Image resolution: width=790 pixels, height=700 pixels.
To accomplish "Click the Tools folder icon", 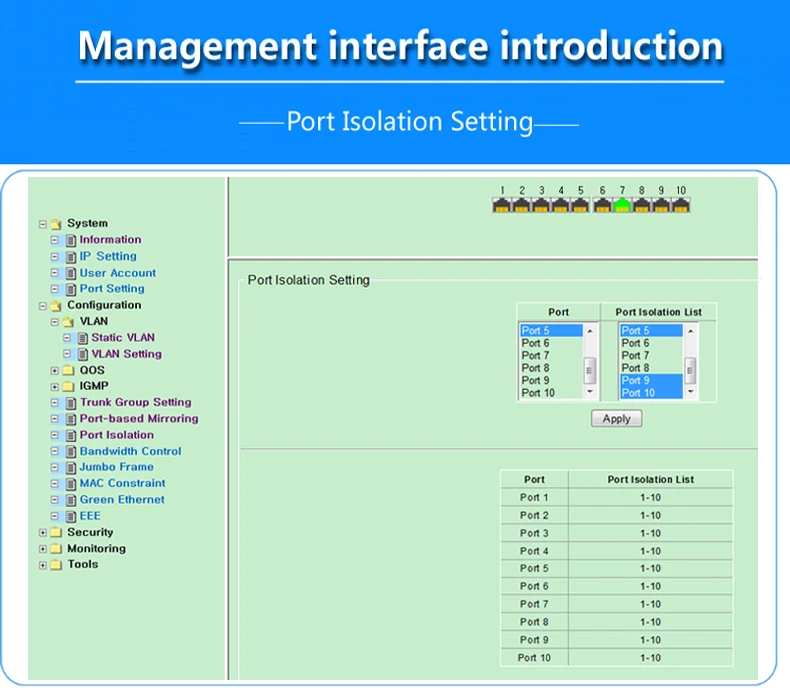I will 56,565.
